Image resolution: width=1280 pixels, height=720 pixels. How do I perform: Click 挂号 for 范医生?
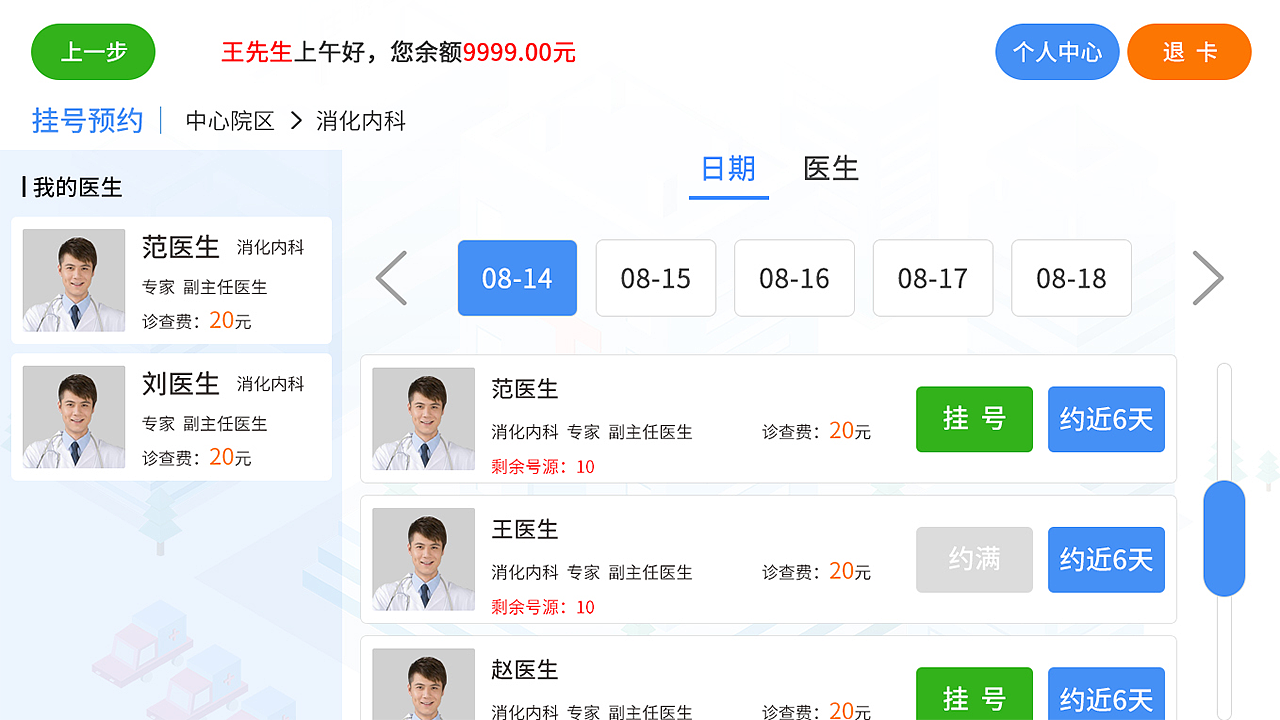pyautogui.click(x=974, y=419)
